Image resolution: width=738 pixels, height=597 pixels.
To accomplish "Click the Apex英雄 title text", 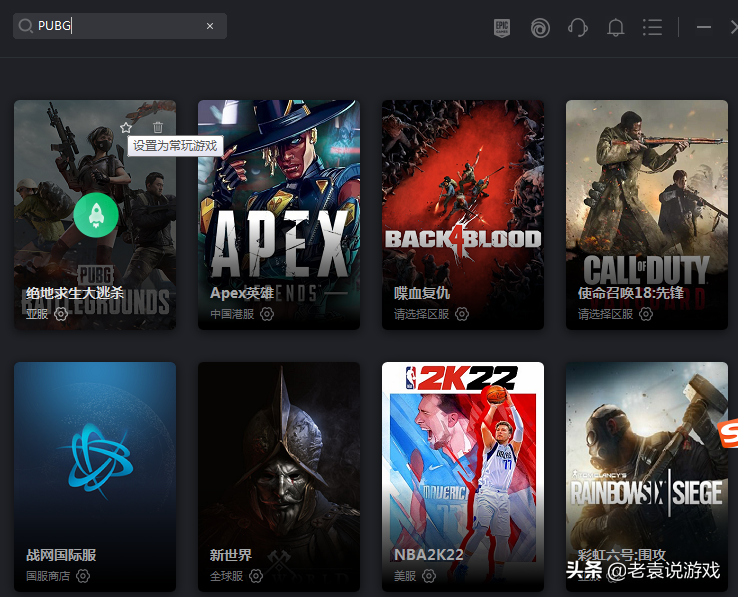I will [x=242, y=293].
